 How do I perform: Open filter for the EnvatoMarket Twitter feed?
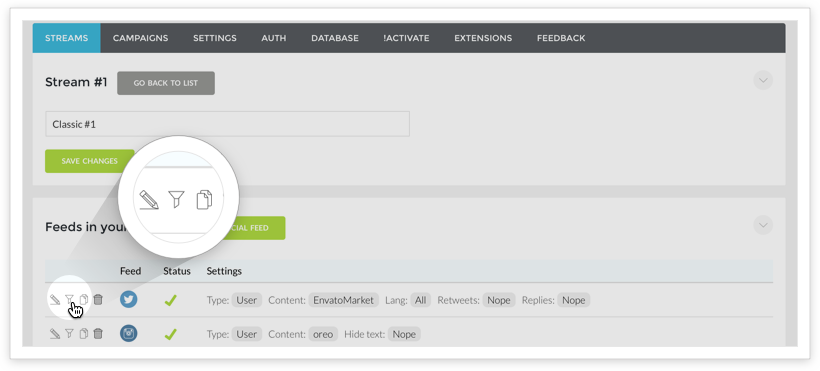70,299
